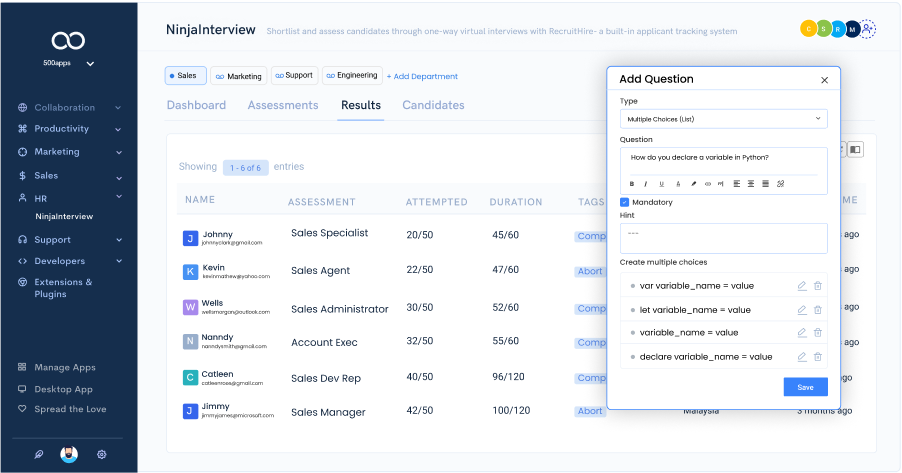
Task: Open settings gear in sidebar footer
Action: coord(102,454)
